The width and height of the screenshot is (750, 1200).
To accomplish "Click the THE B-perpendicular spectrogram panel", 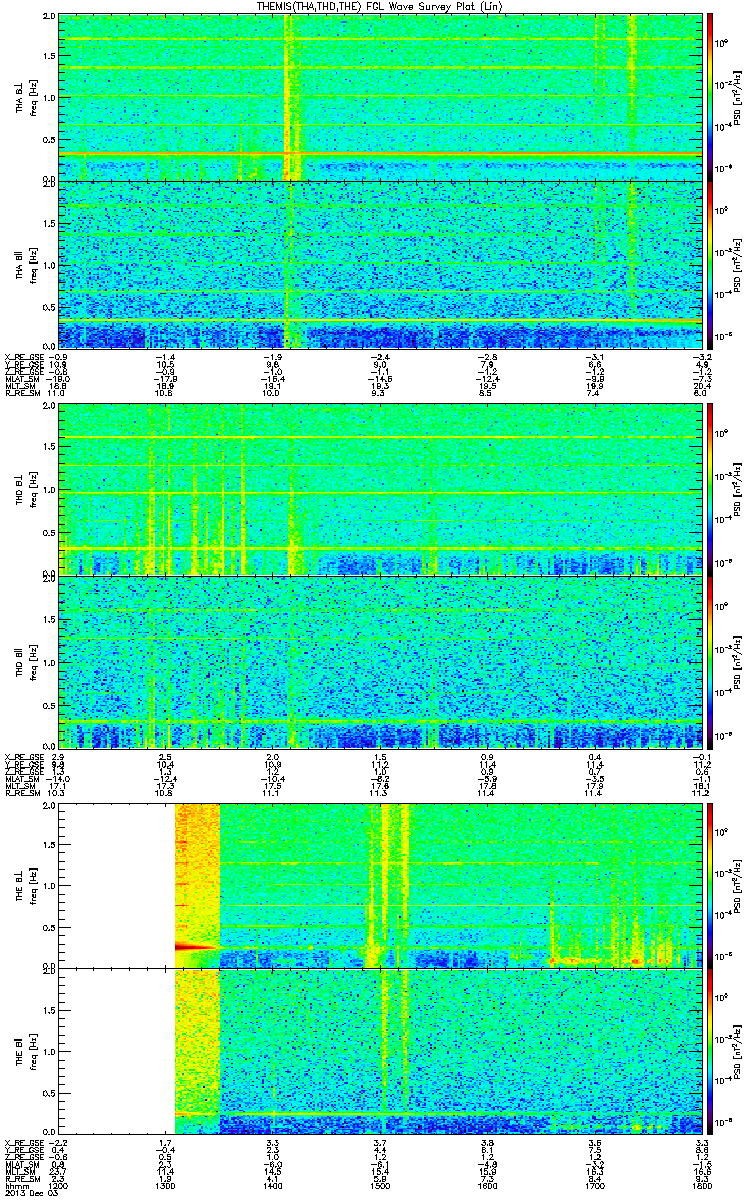I will pyautogui.click(x=380, y=884).
